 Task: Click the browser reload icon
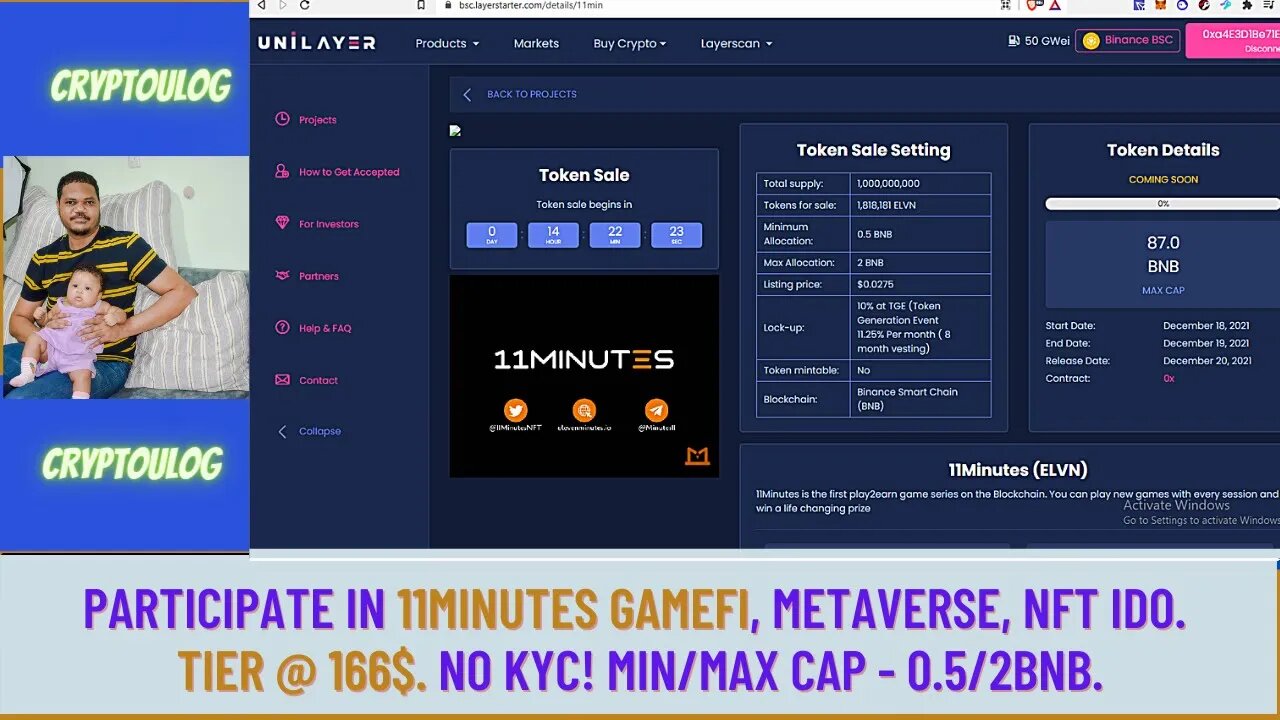point(305,6)
